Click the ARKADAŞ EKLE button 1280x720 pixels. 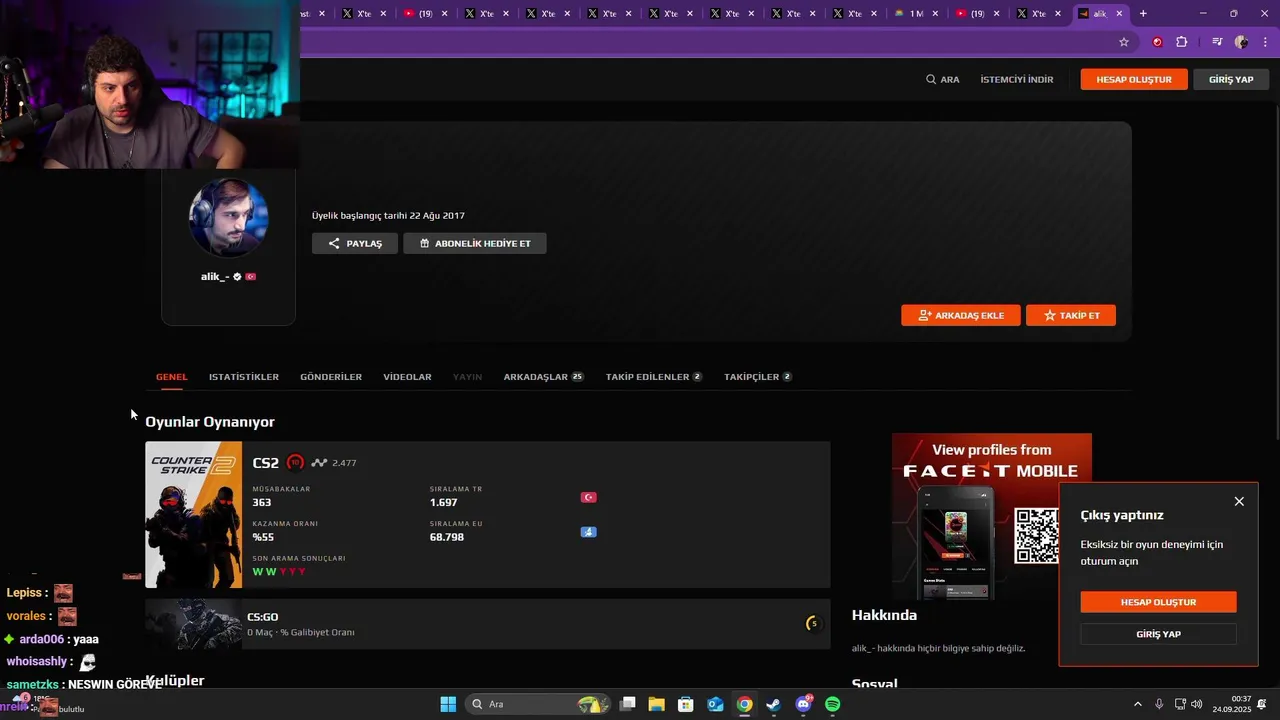point(961,315)
